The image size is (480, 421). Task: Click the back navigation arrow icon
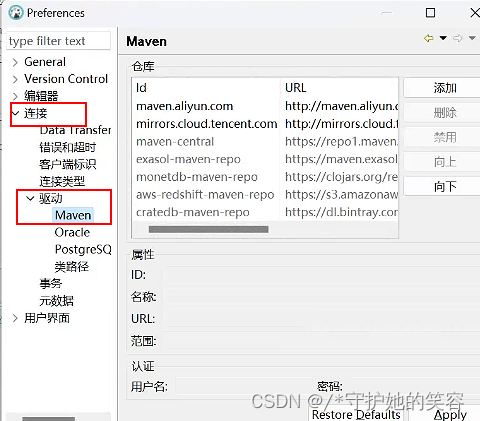(x=429, y=38)
